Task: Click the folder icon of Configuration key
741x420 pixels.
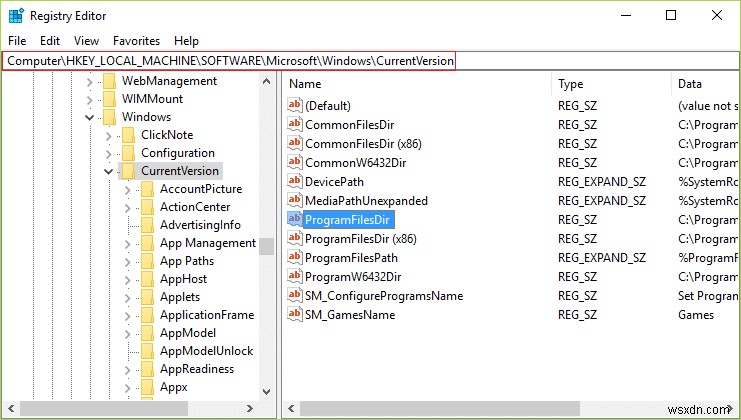Action: 129,153
